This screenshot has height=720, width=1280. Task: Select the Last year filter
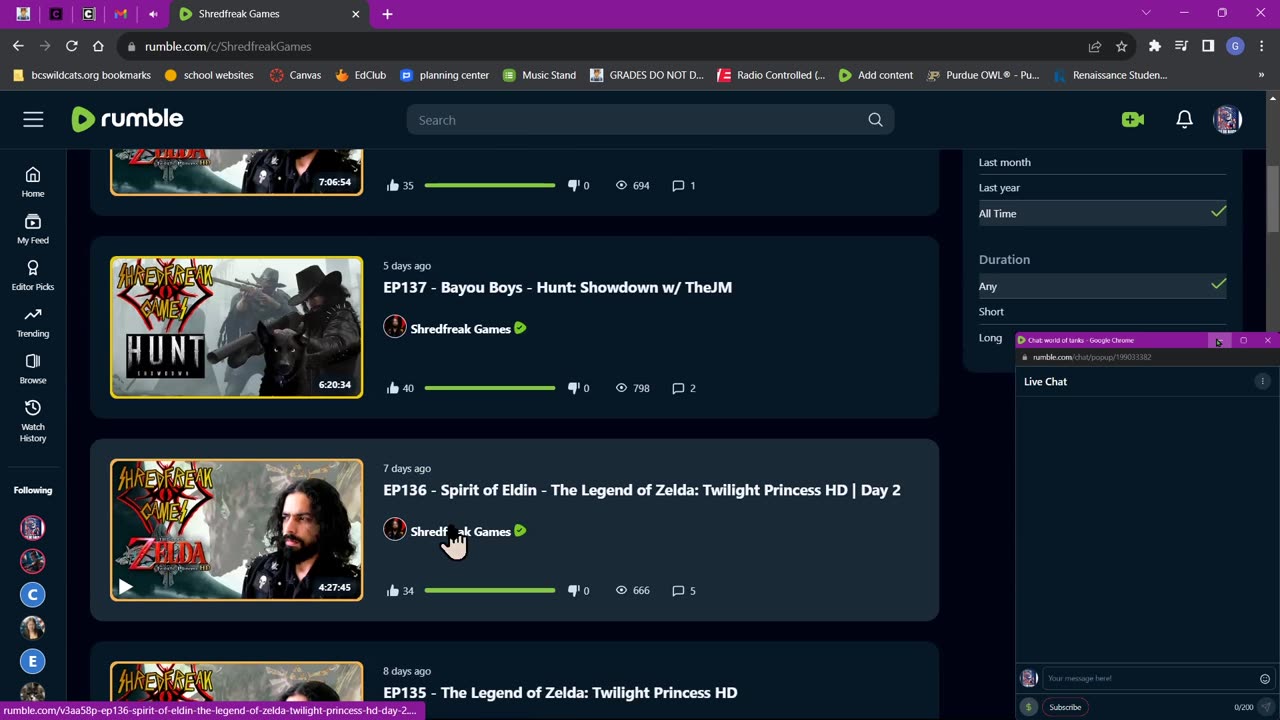click(x=1102, y=188)
